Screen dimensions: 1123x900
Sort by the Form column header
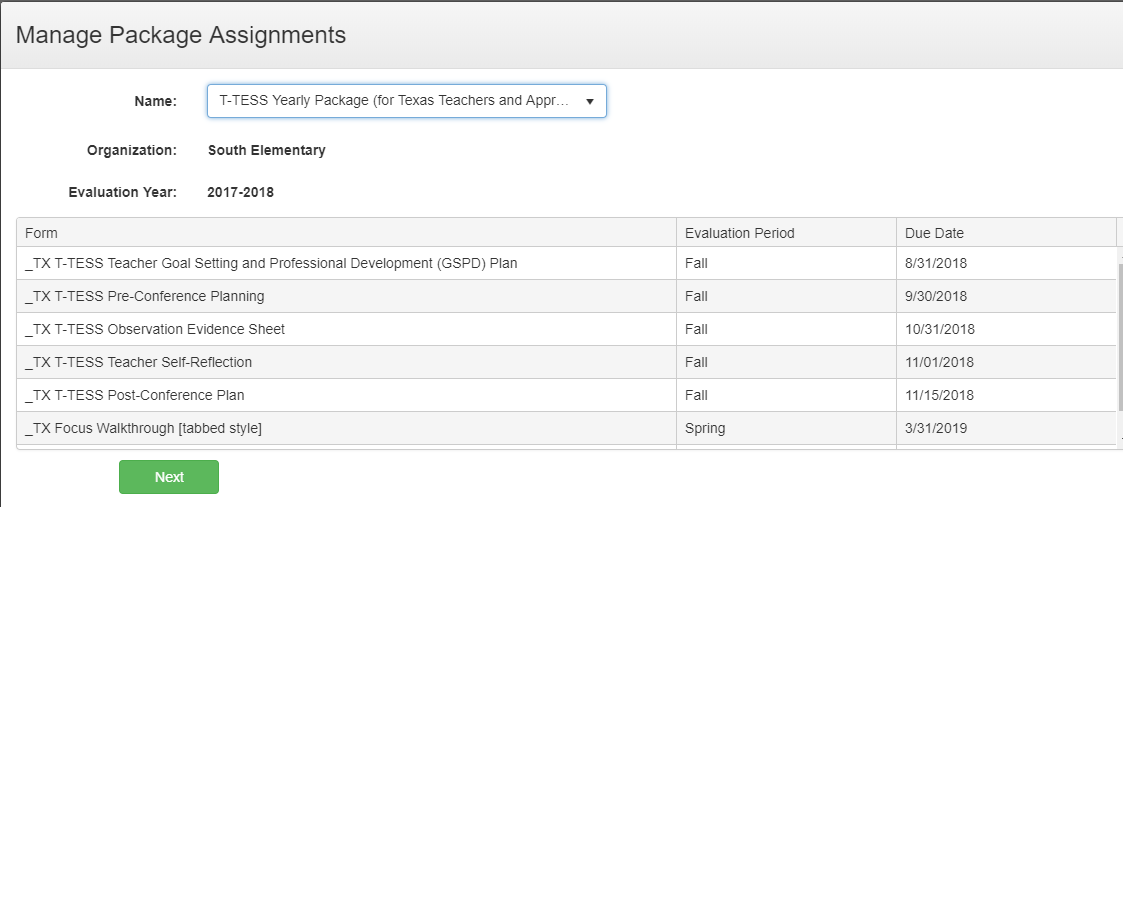point(42,233)
